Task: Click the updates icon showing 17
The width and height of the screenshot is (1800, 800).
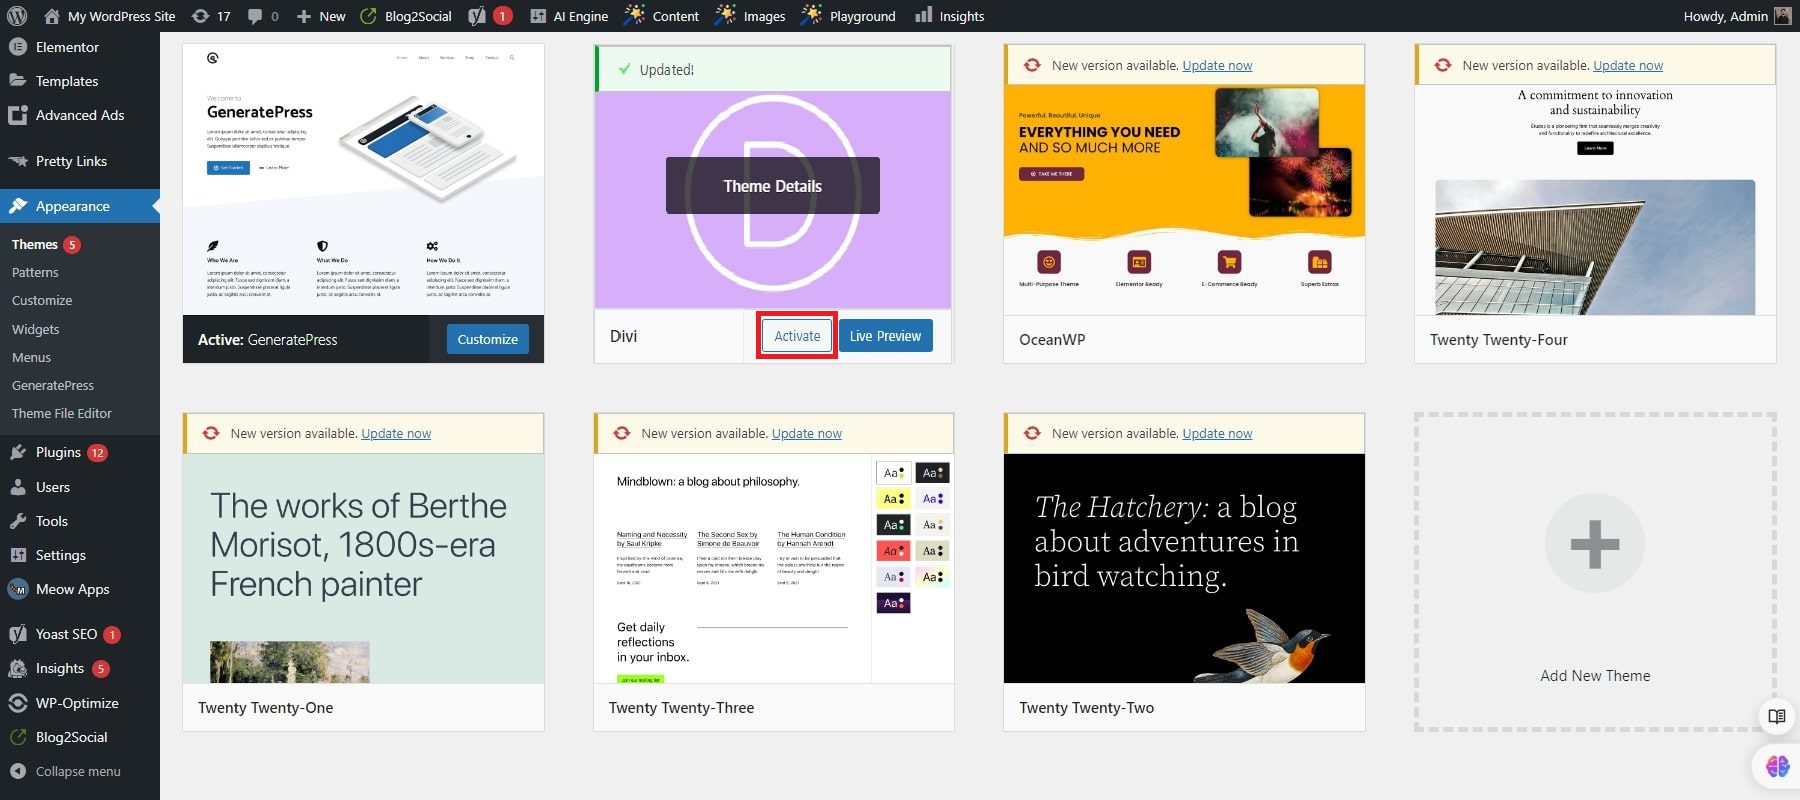Action: click(211, 16)
